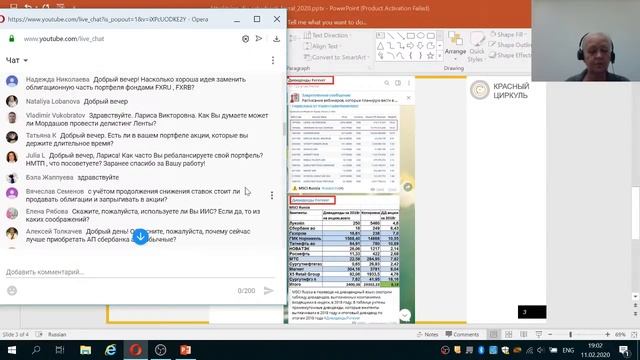Image resolution: width=640 pixels, height=360 pixels.
Task: Open the chat popup's three-dot options menu
Action: 273,60
